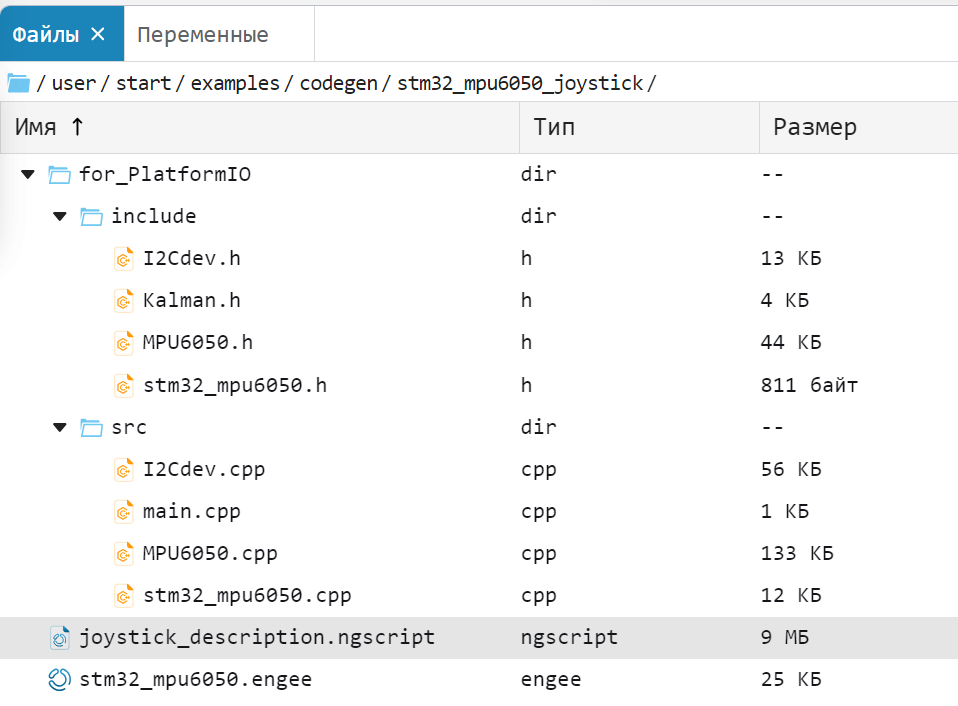Close the Файлы tab

click(97, 34)
